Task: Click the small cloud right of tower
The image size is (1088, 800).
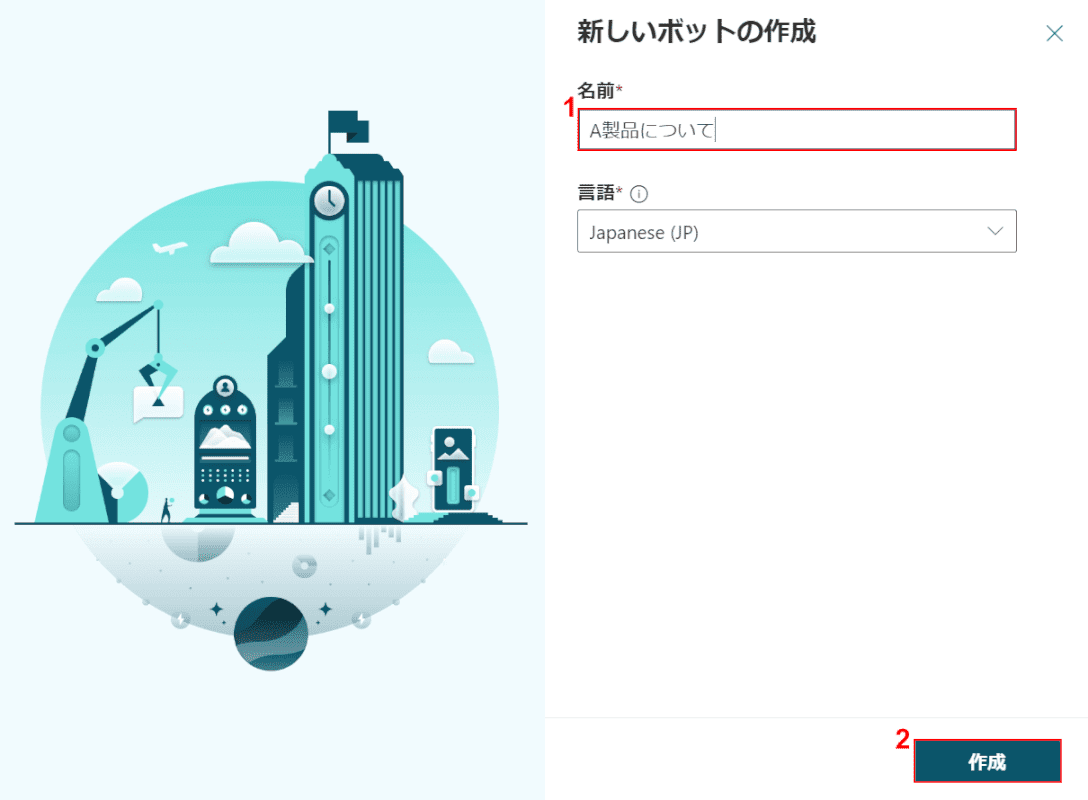Action: pyautogui.click(x=450, y=352)
